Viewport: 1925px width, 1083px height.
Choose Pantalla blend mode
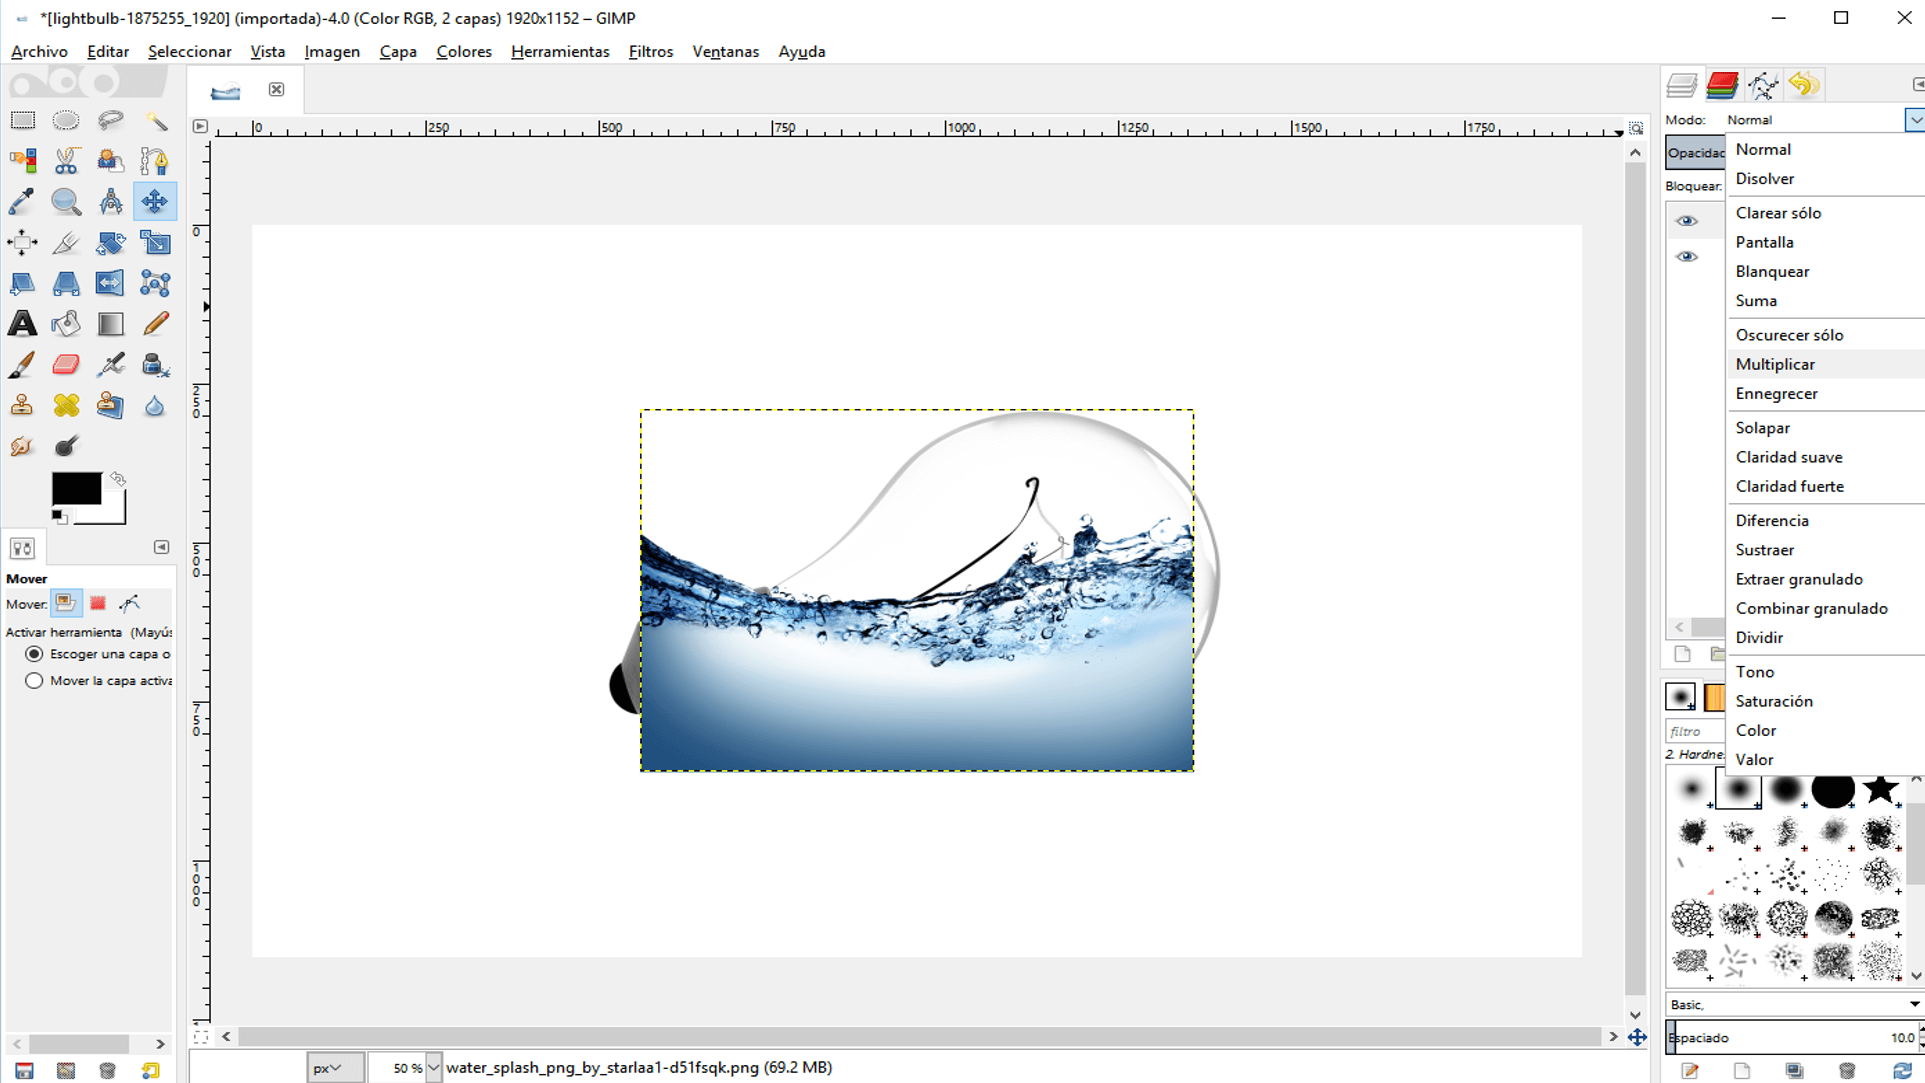(1826, 242)
